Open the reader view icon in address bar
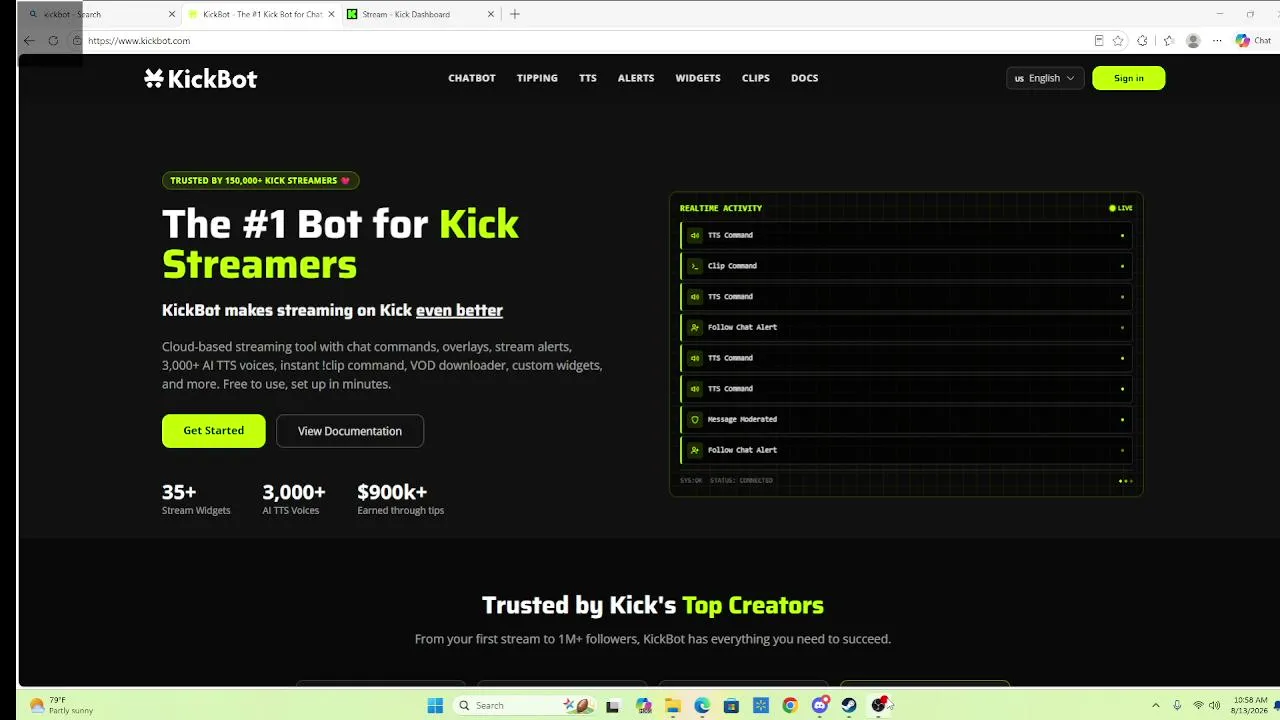1280x720 pixels. pos(1099,41)
